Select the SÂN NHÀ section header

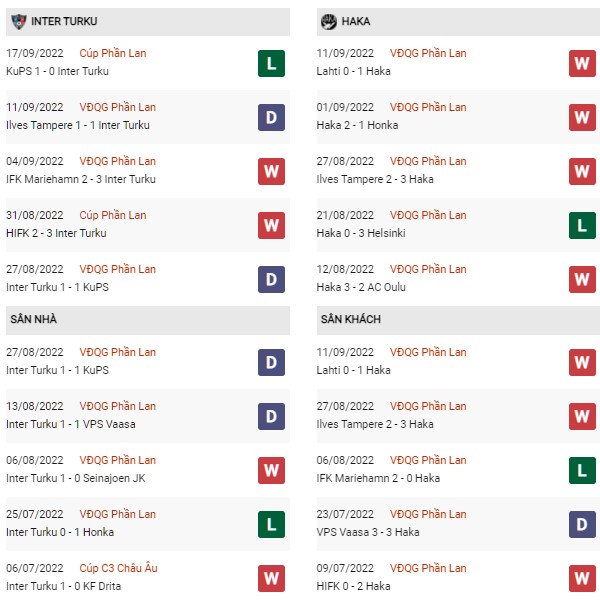[148, 320]
